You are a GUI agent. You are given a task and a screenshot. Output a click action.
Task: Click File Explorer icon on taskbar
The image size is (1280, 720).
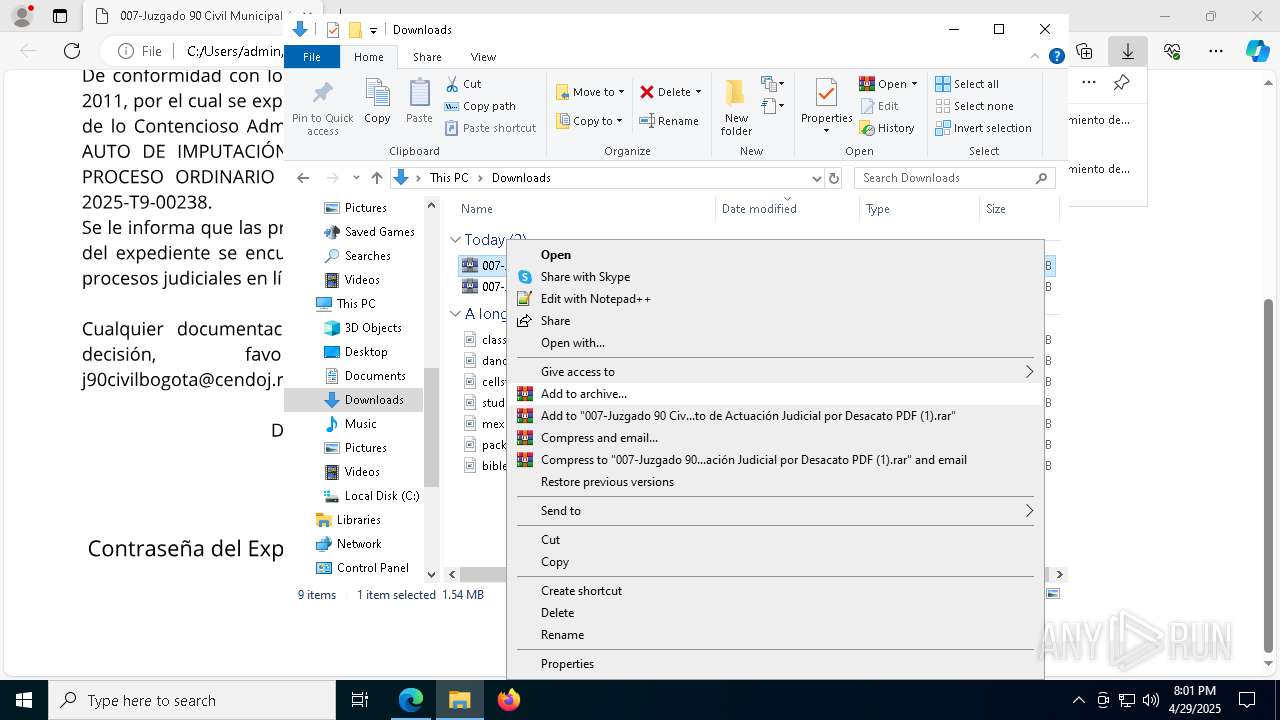click(460, 700)
